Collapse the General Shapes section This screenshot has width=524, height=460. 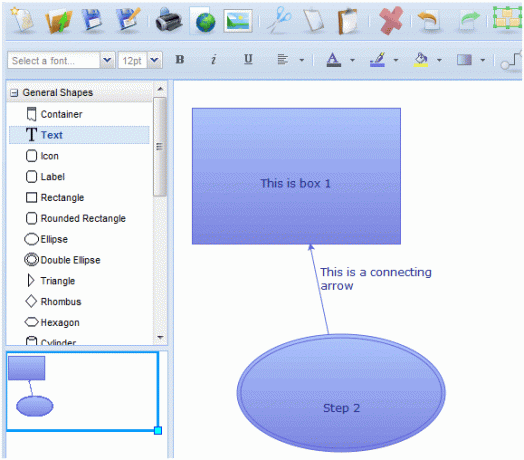[14, 93]
